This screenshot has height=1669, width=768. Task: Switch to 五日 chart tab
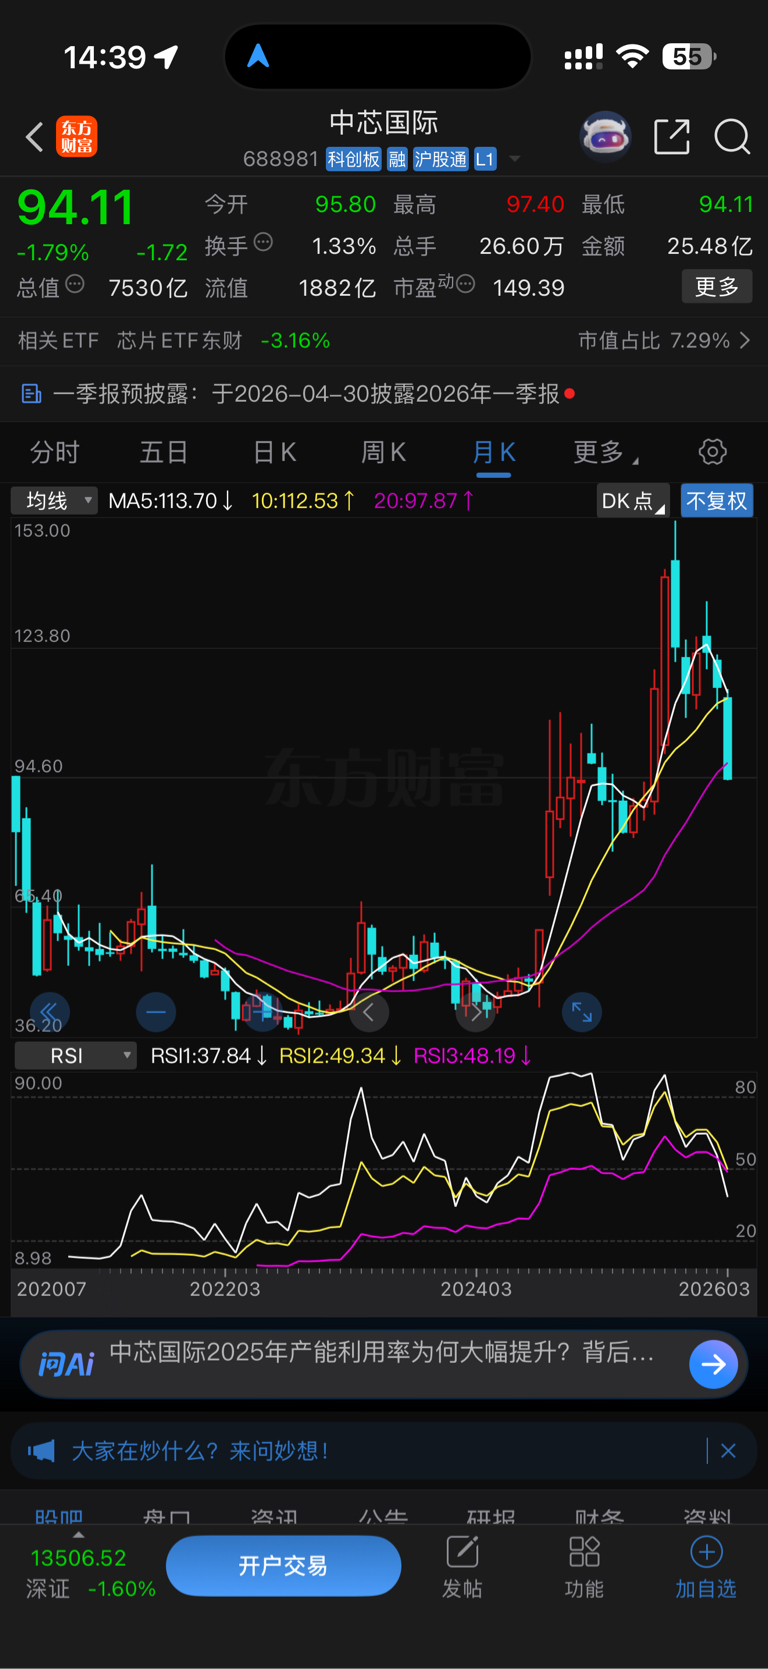click(164, 452)
